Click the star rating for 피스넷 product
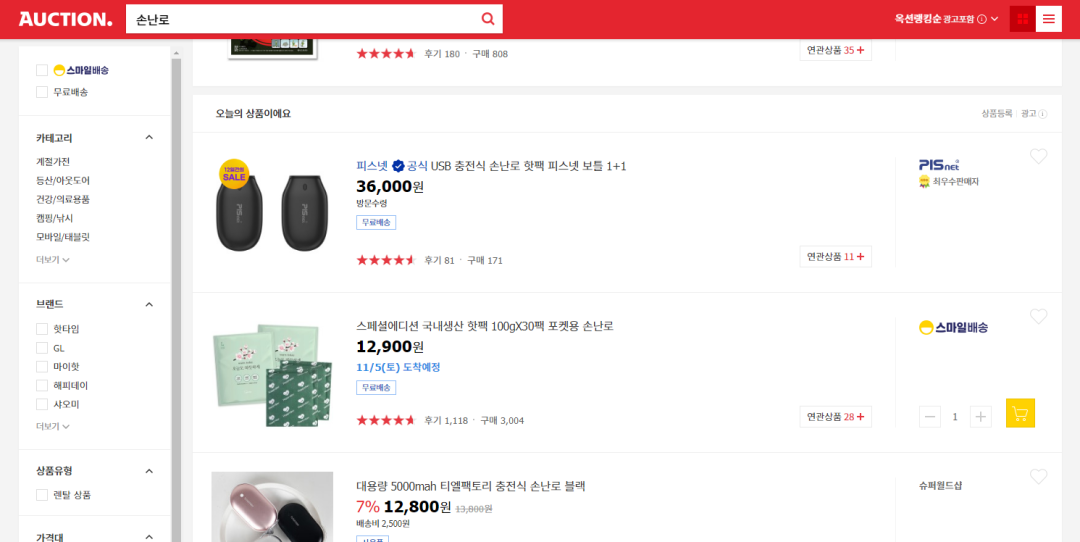1080x542 pixels. [x=386, y=260]
